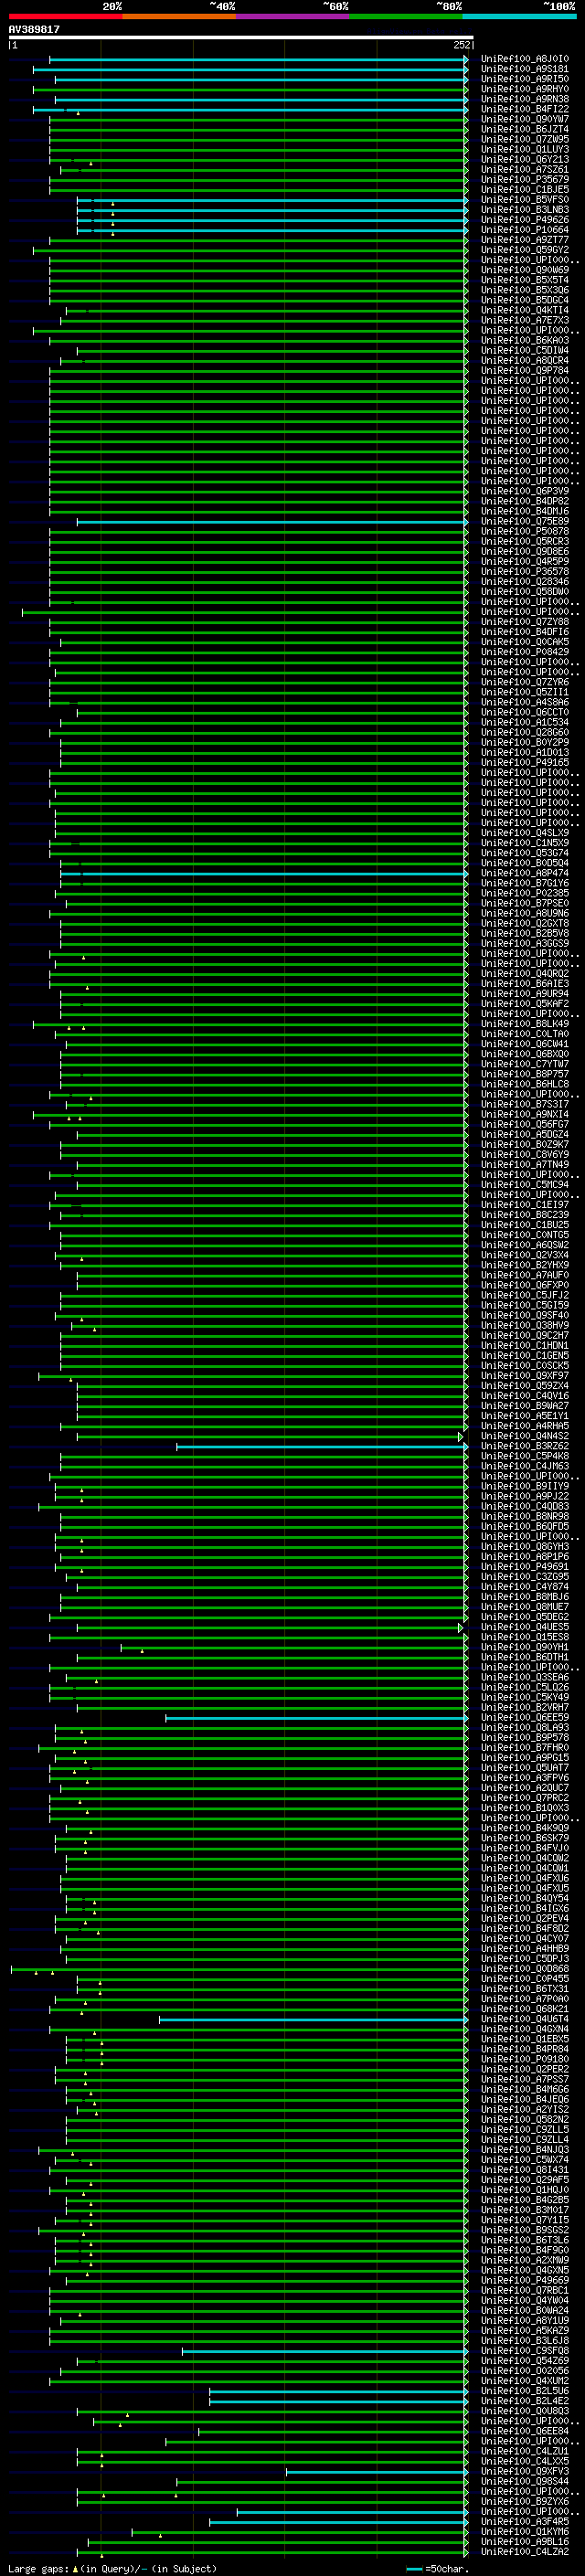
Task: Open hit UniRef100_Q0D868
Action: (x=525, y=1969)
